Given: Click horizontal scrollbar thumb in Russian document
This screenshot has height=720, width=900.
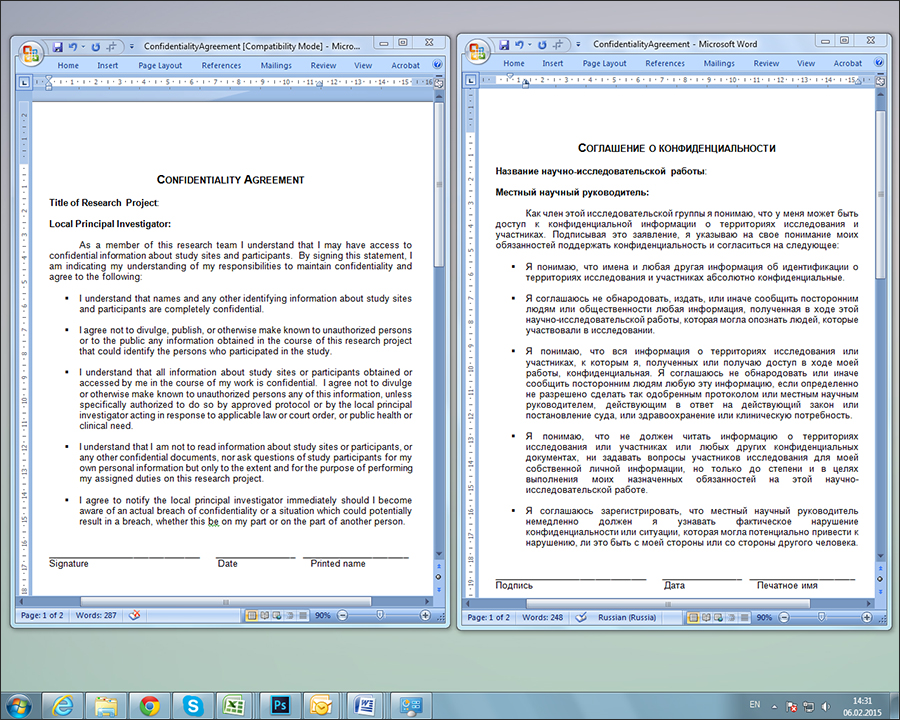Looking at the screenshot, I should [x=668, y=604].
